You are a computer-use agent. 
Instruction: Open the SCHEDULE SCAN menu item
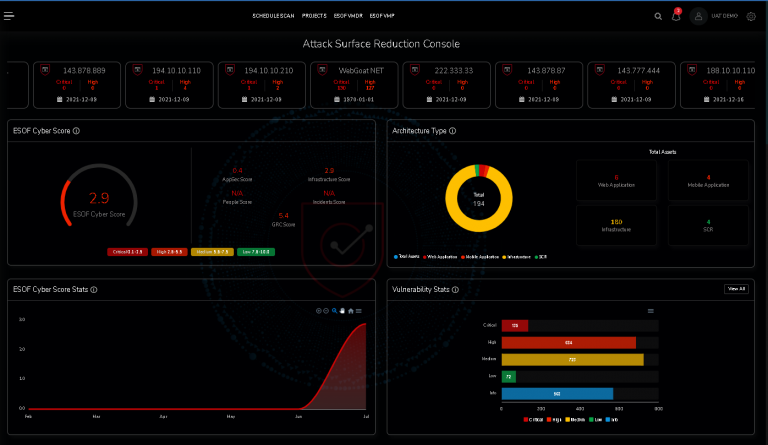click(x=273, y=16)
